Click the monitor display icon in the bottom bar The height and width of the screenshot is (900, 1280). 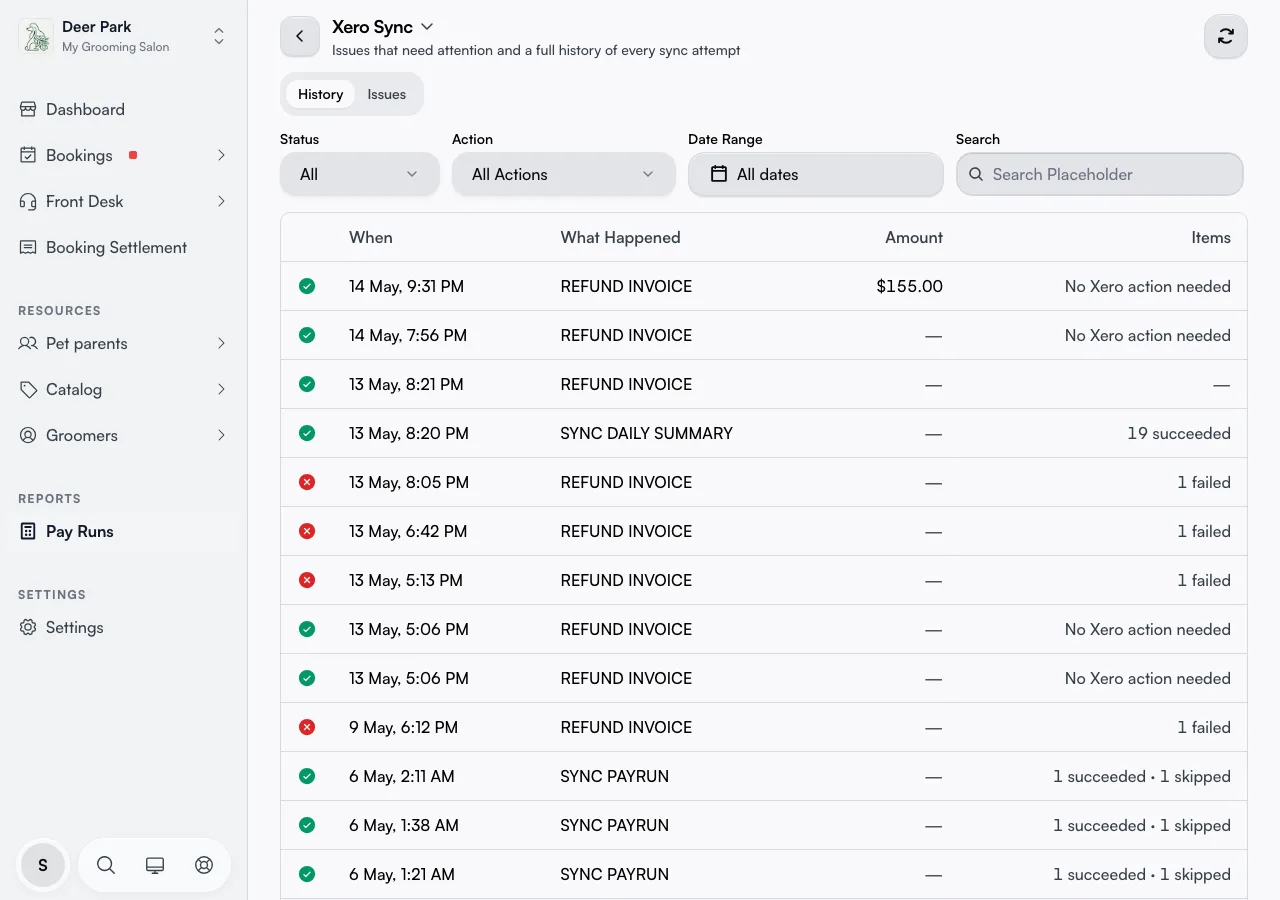[x=155, y=865]
